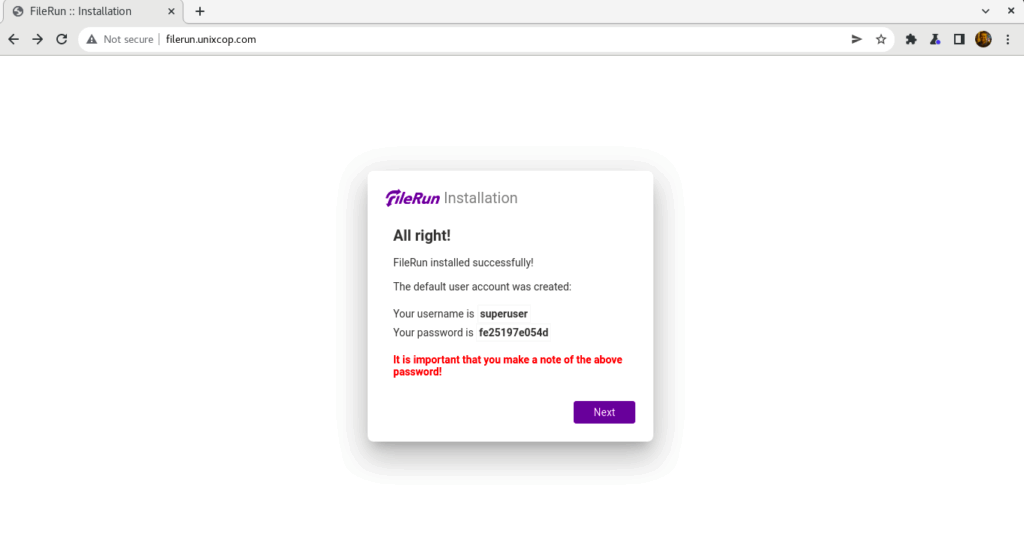Reload the FileRun installation page
Screen dimensions: 1024x556
coord(61,39)
